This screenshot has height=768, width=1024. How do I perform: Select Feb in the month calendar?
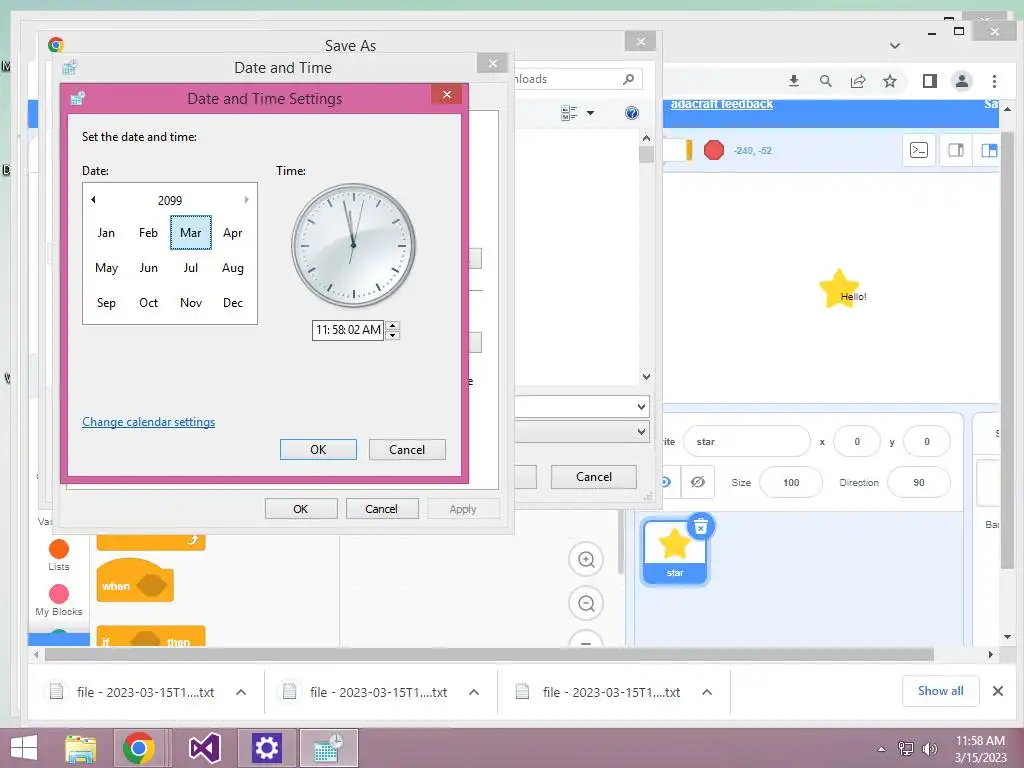[x=148, y=232]
